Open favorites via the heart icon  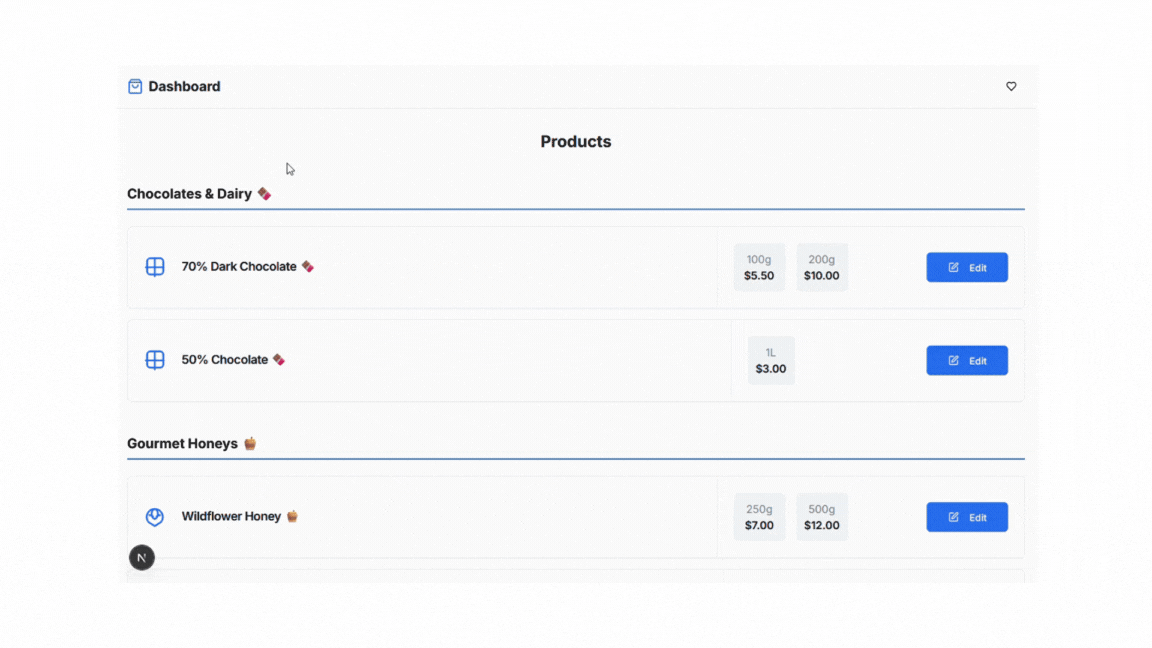pyautogui.click(x=1011, y=87)
